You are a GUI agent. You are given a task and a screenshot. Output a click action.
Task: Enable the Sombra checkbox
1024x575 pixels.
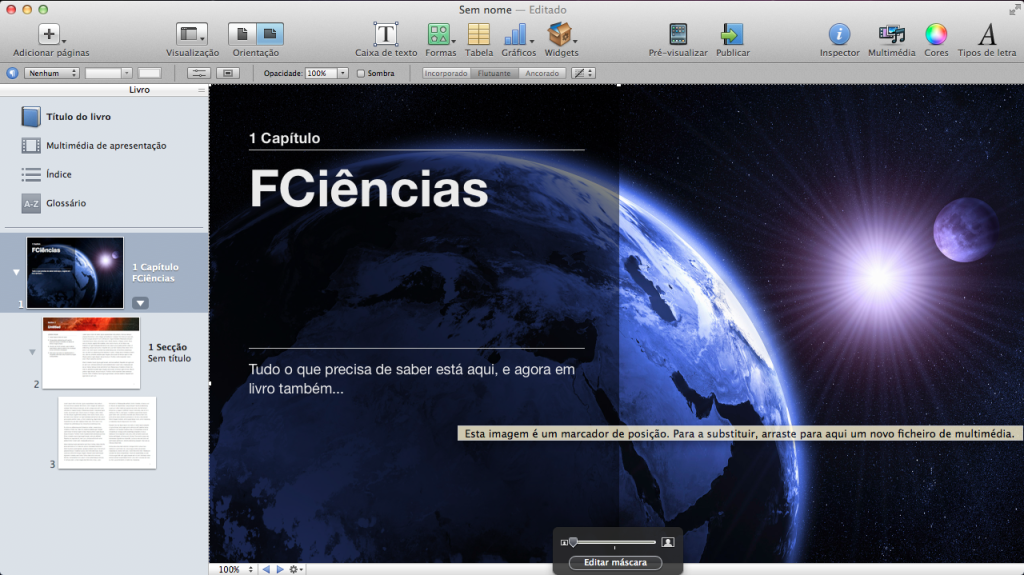click(360, 73)
